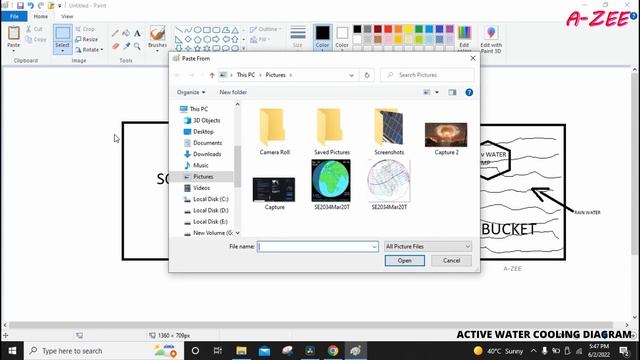Select the Saved Pictures folder
Viewport: 640px width, 360px height.
click(x=331, y=131)
